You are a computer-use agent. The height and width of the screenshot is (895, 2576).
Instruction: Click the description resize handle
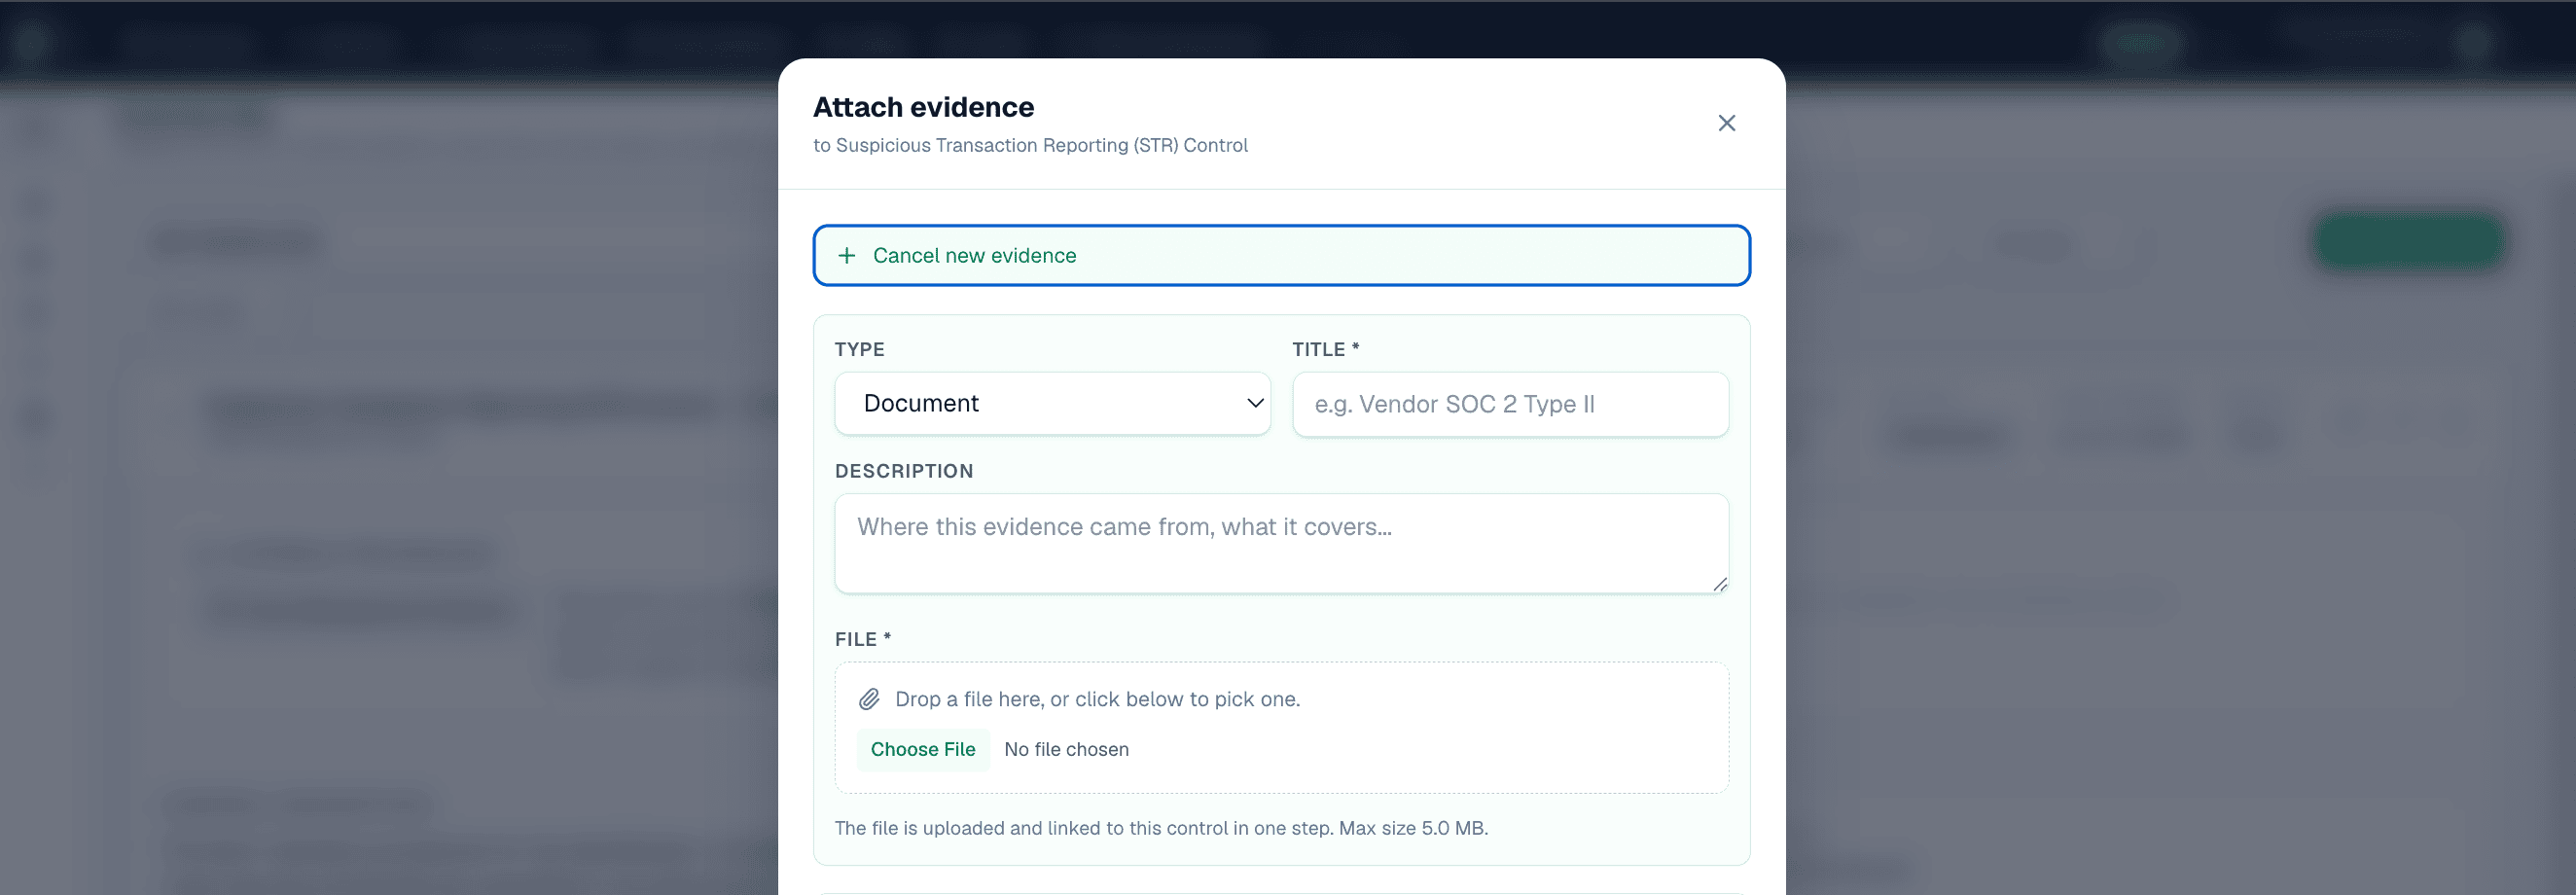(x=1719, y=584)
